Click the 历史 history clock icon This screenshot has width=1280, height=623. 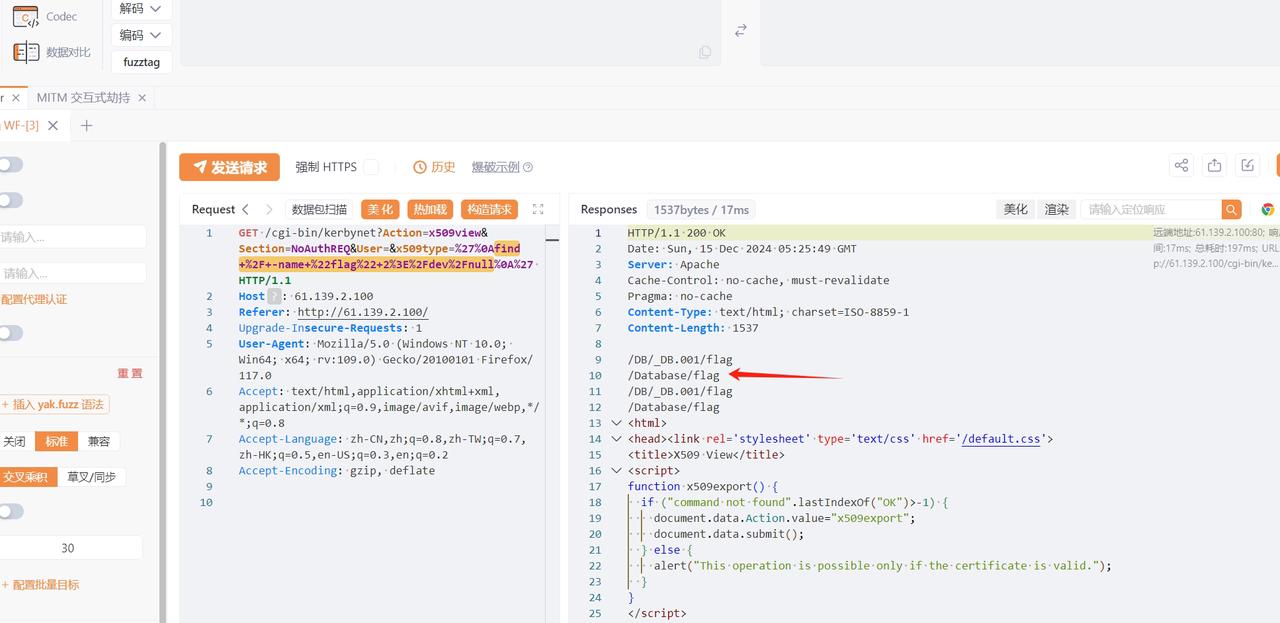(420, 167)
